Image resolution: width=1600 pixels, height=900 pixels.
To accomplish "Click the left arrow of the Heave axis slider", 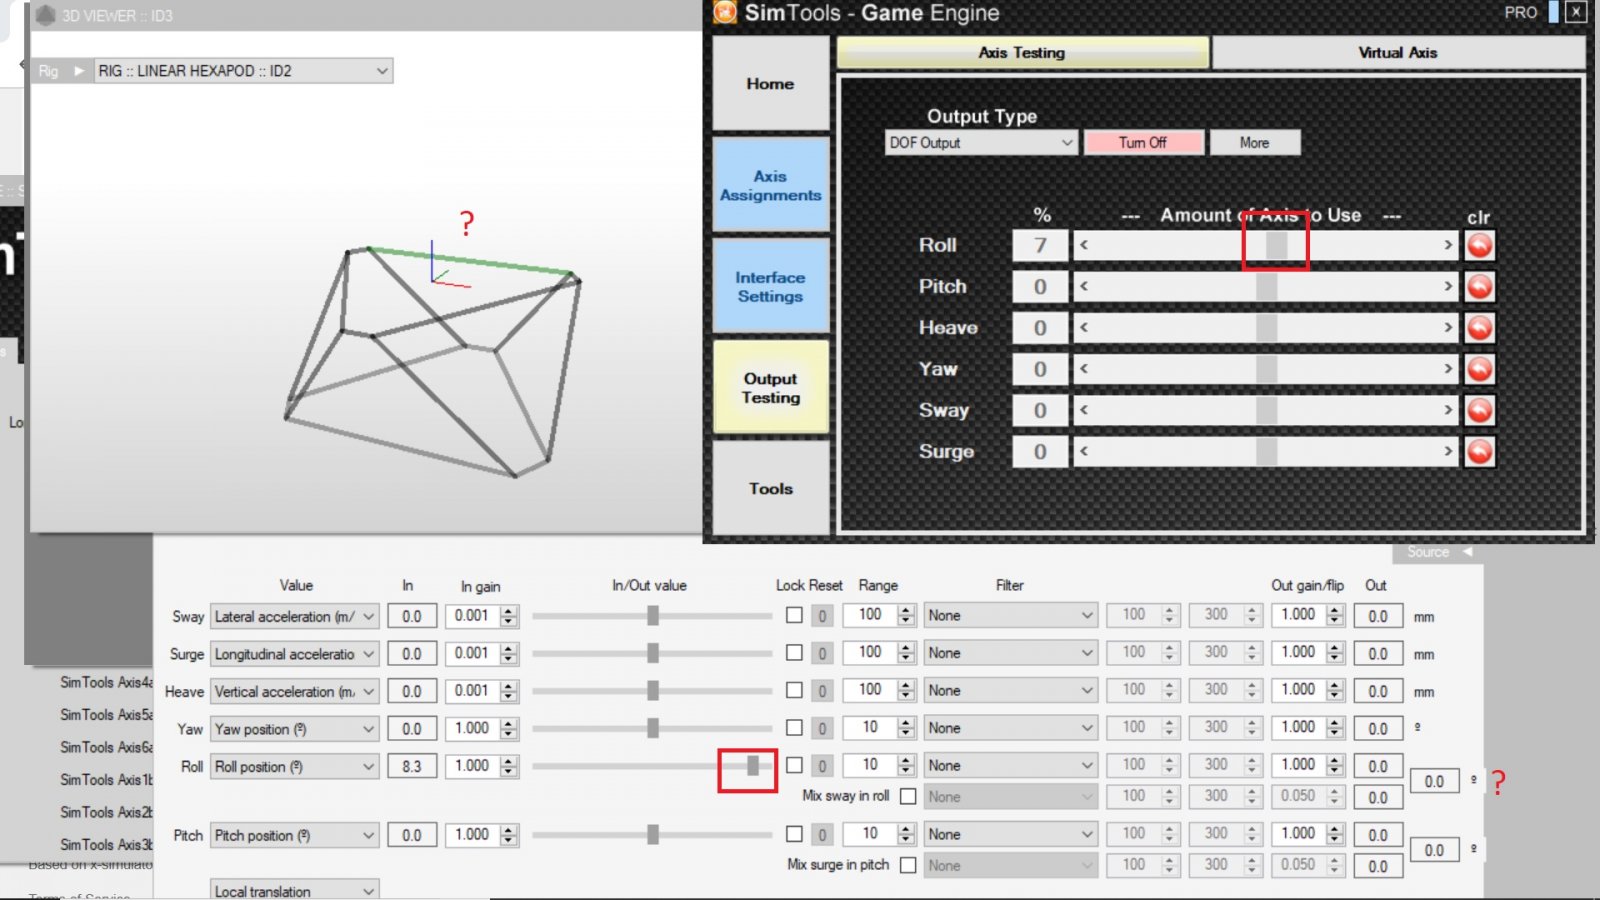I will click(1084, 328).
